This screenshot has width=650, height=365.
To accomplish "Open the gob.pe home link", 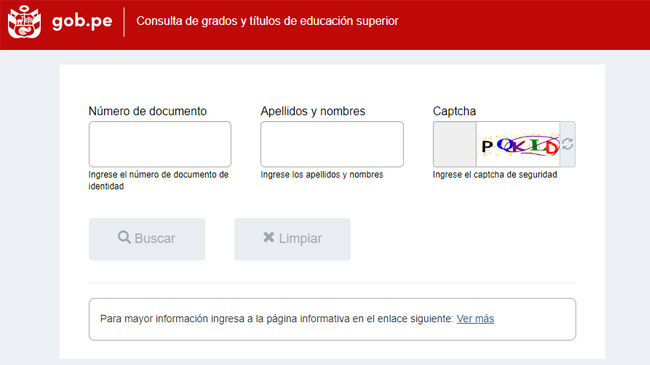I will (82, 21).
